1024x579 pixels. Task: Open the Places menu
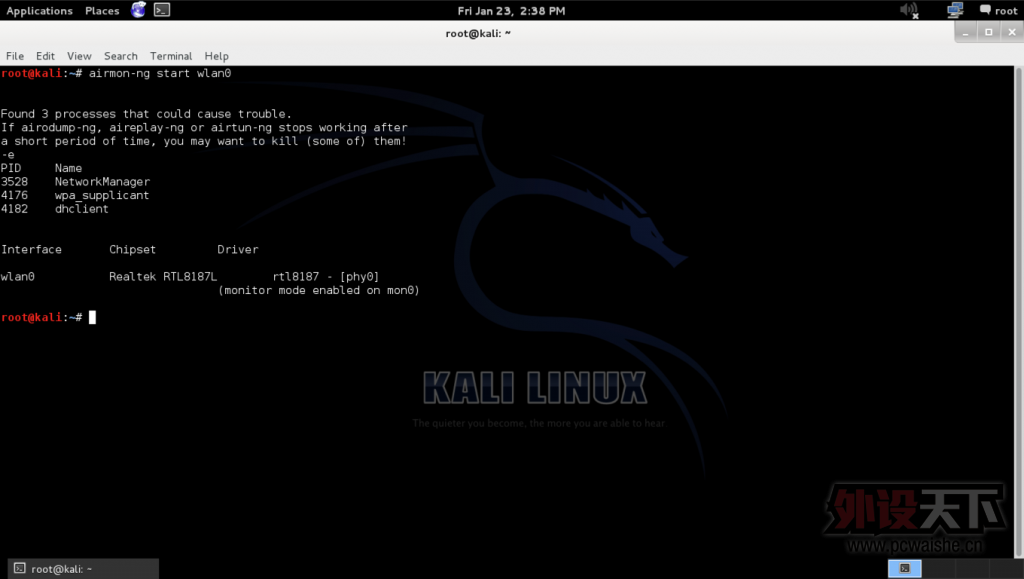102,10
